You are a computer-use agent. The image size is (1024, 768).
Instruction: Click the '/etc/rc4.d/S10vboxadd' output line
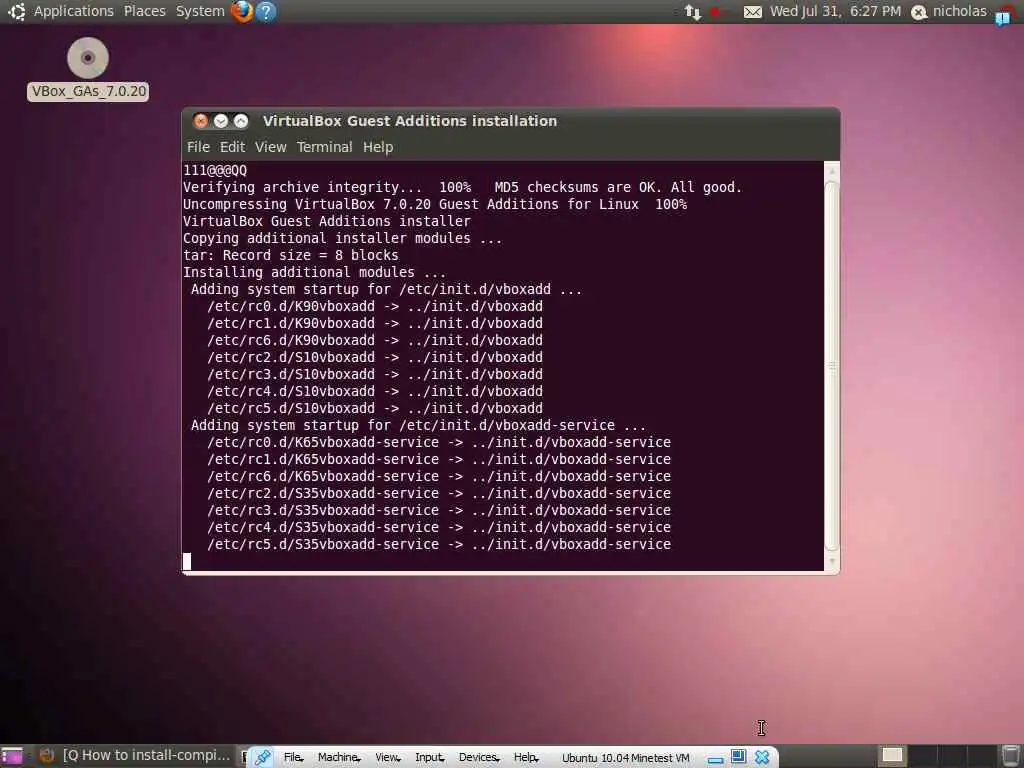click(375, 391)
